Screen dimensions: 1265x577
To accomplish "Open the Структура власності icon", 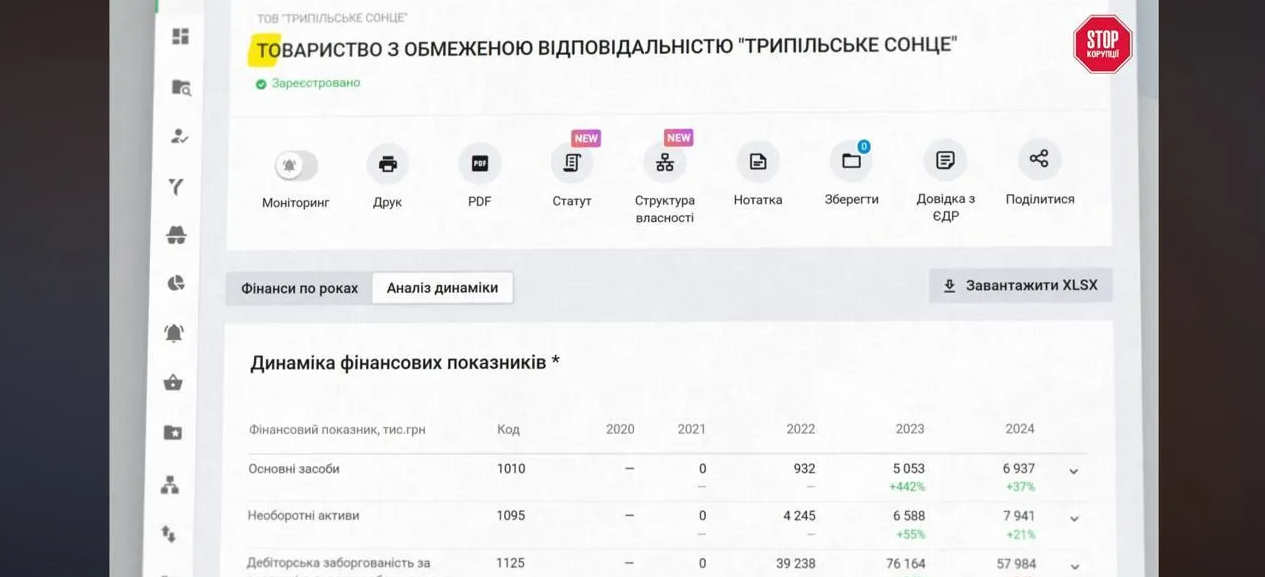I will coord(666,161).
